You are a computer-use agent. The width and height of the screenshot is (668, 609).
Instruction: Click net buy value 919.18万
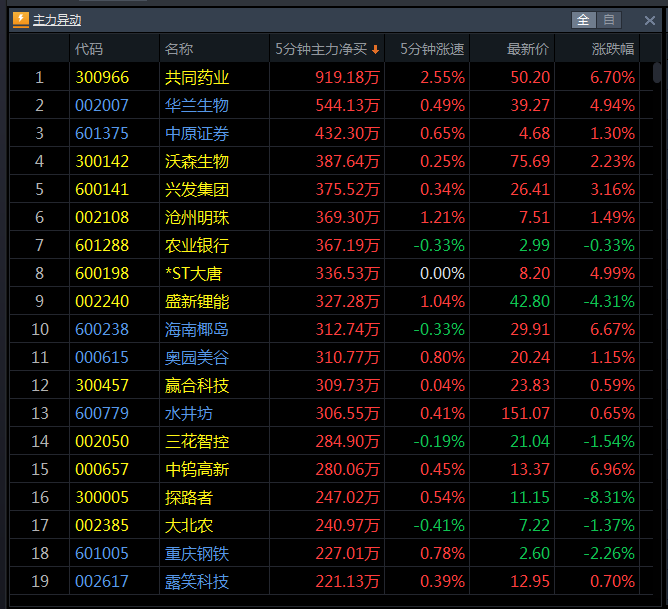pyautogui.click(x=347, y=77)
